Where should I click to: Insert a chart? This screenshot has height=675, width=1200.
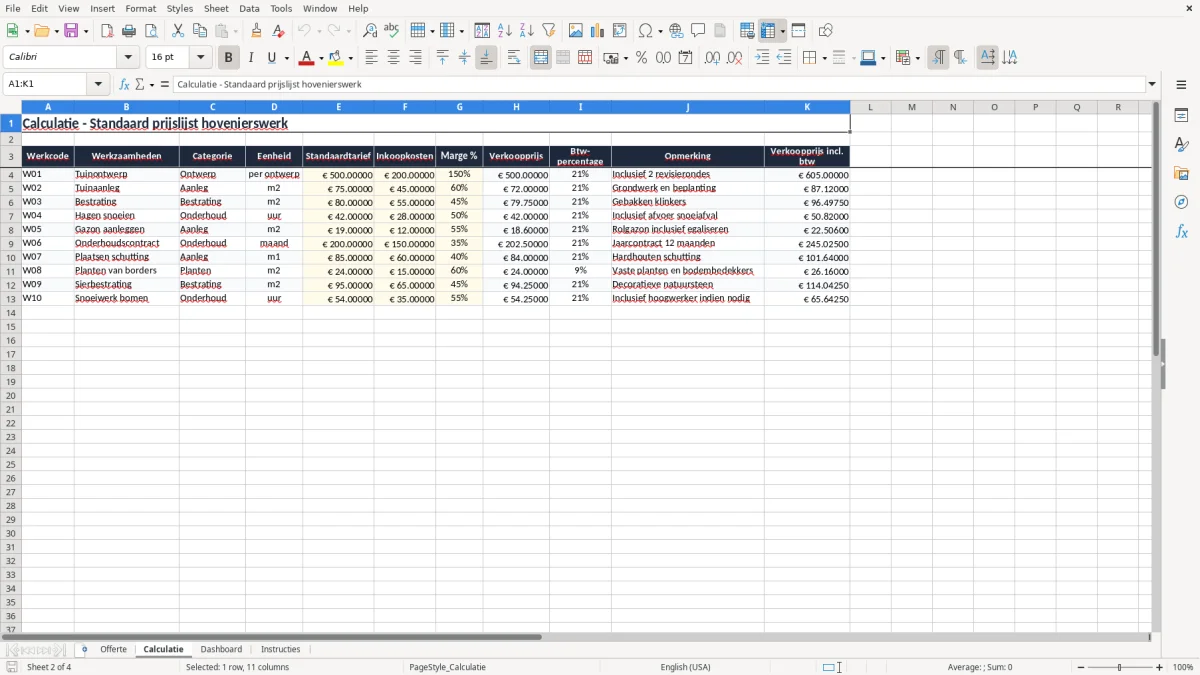(598, 31)
